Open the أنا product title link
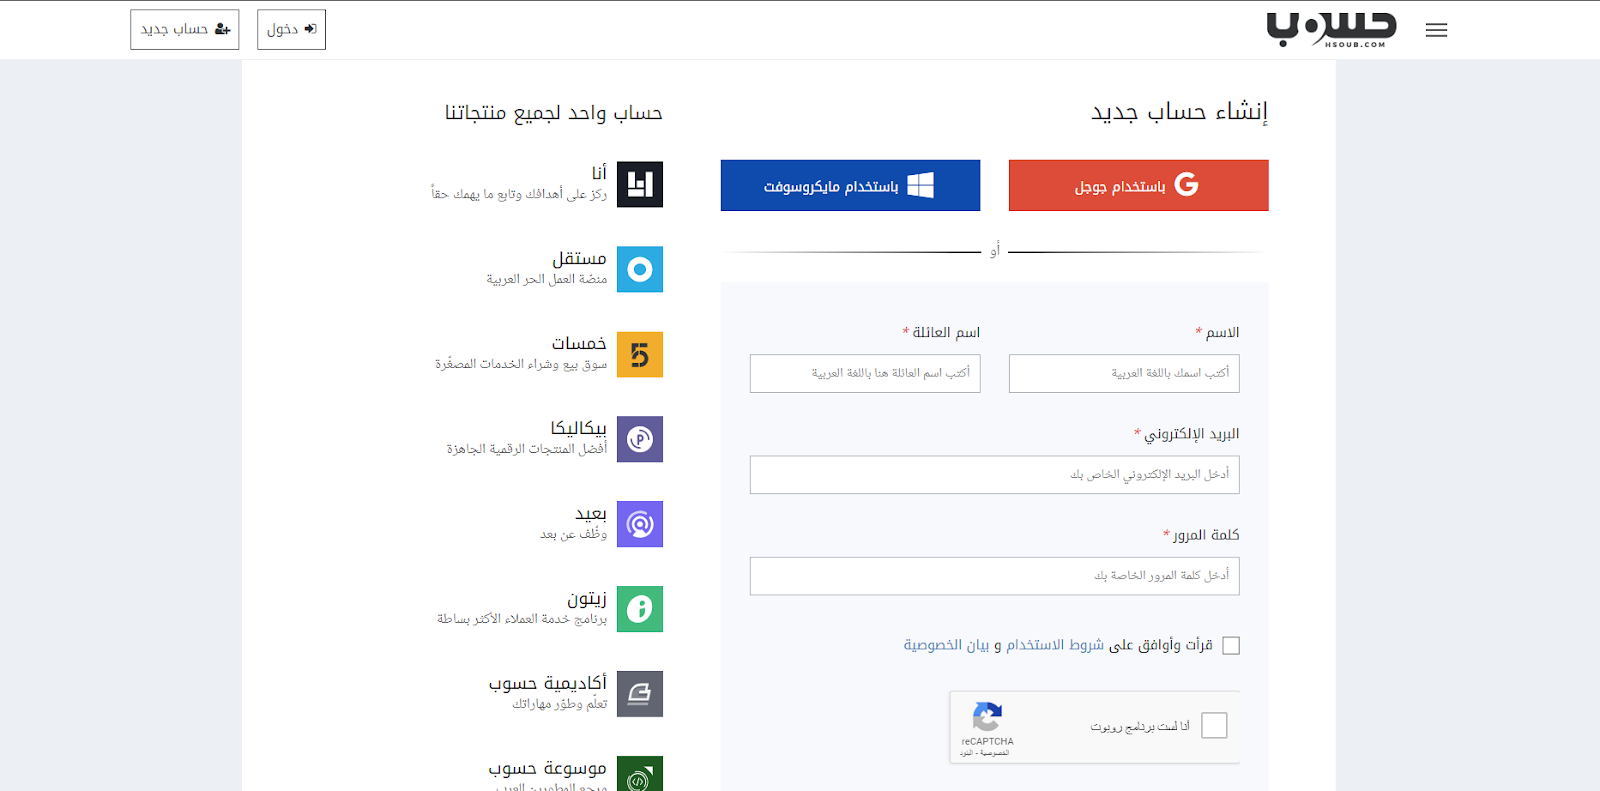 [x=599, y=173]
